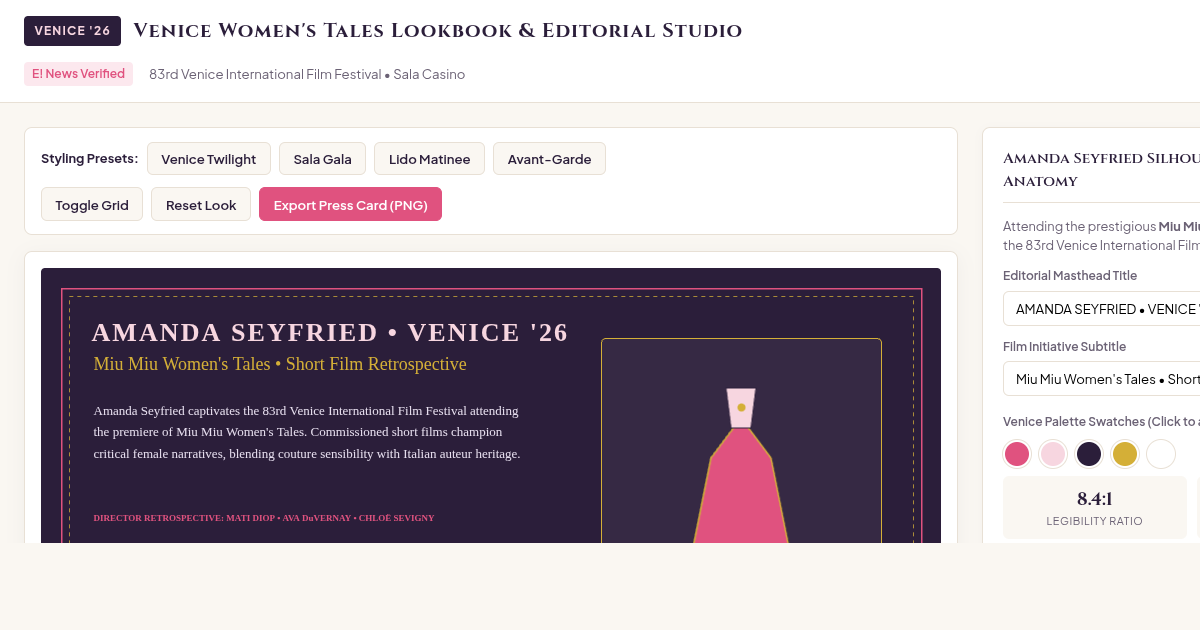The width and height of the screenshot is (1200, 630).
Task: Click the 83rd Venice Festival Sala Casino tagline
Action: (307, 74)
